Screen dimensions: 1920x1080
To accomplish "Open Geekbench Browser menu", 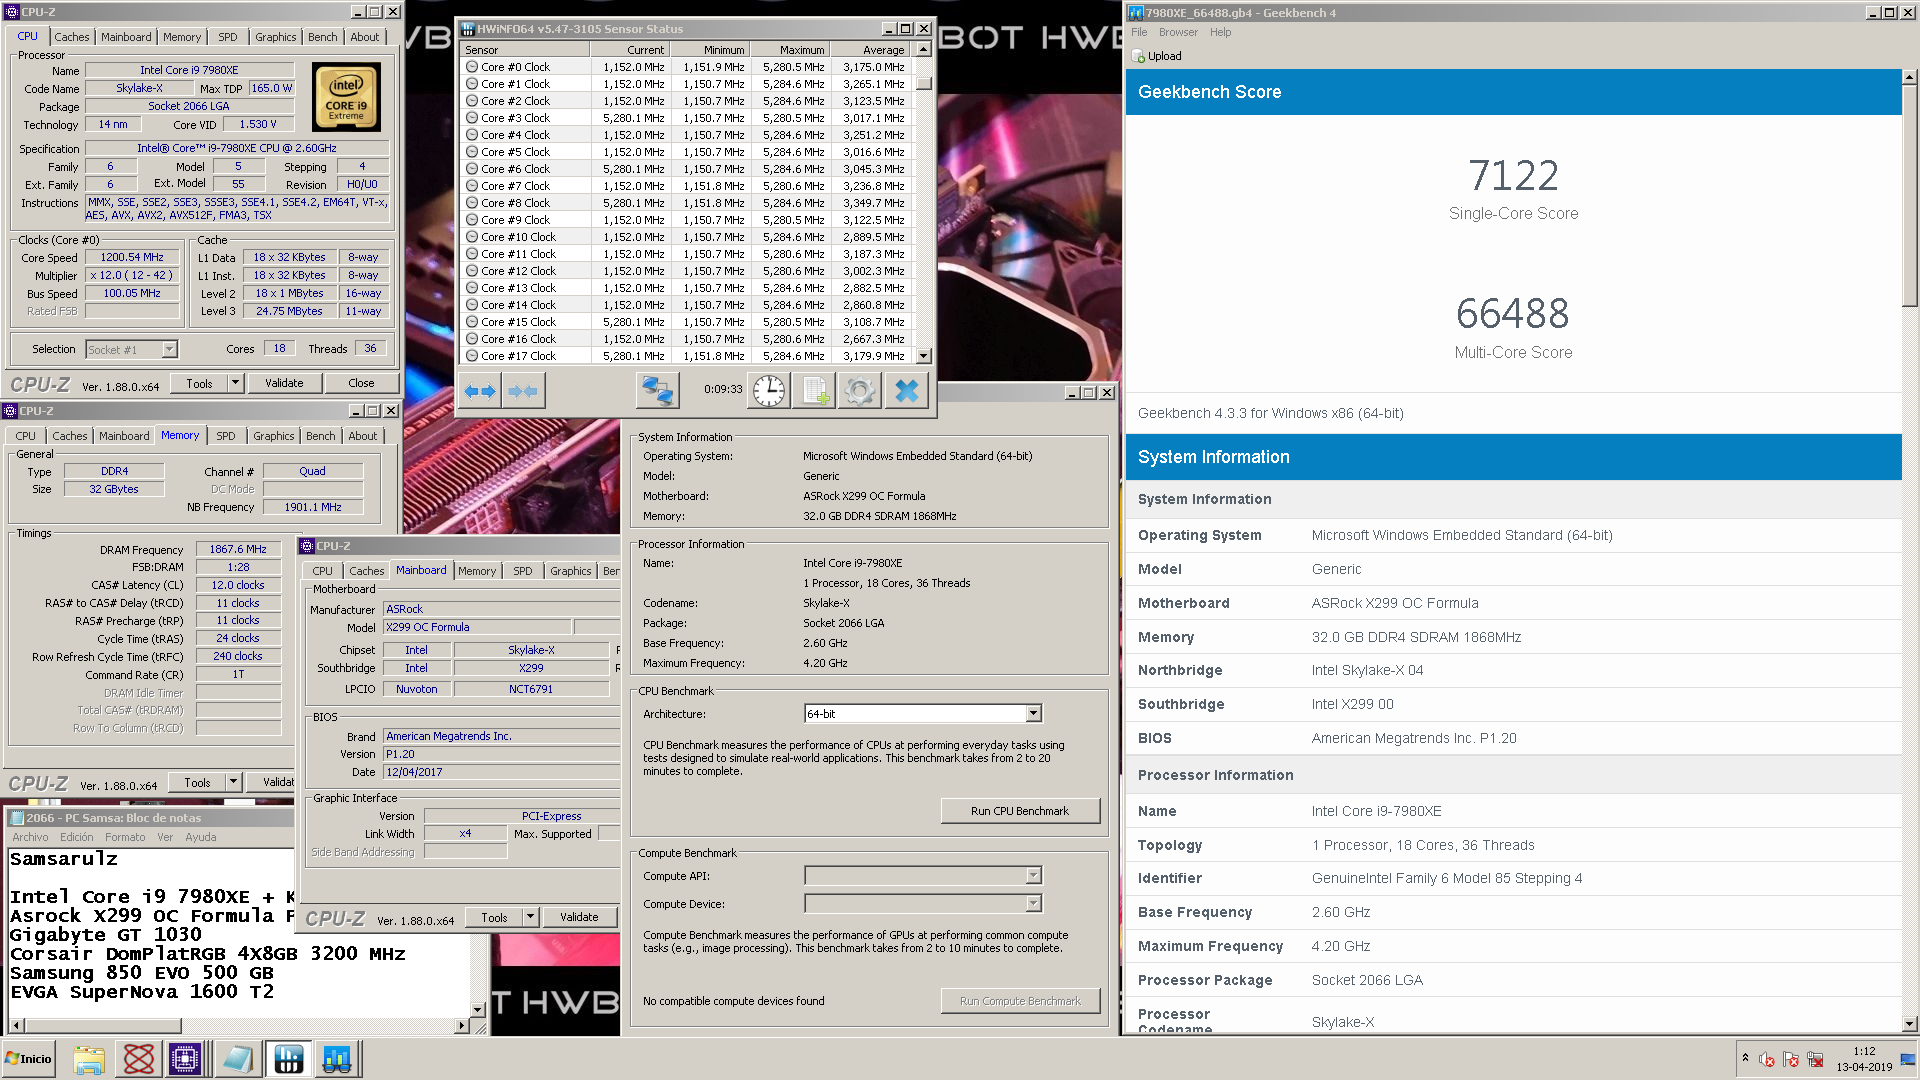I will (1178, 32).
